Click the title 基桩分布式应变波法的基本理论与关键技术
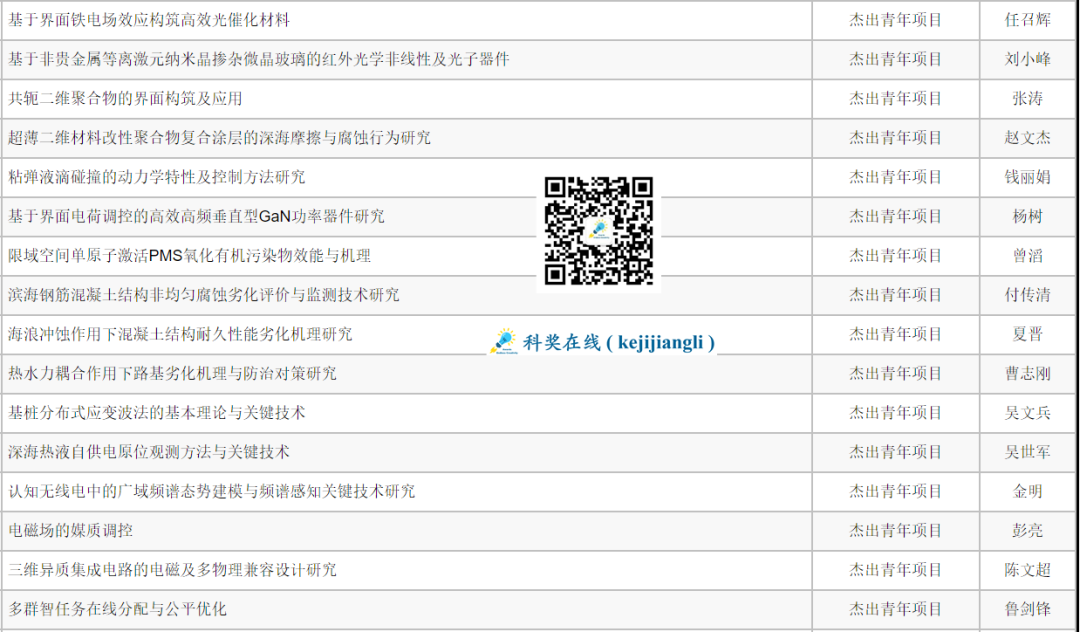Image resolution: width=1080 pixels, height=632 pixels. click(157, 412)
